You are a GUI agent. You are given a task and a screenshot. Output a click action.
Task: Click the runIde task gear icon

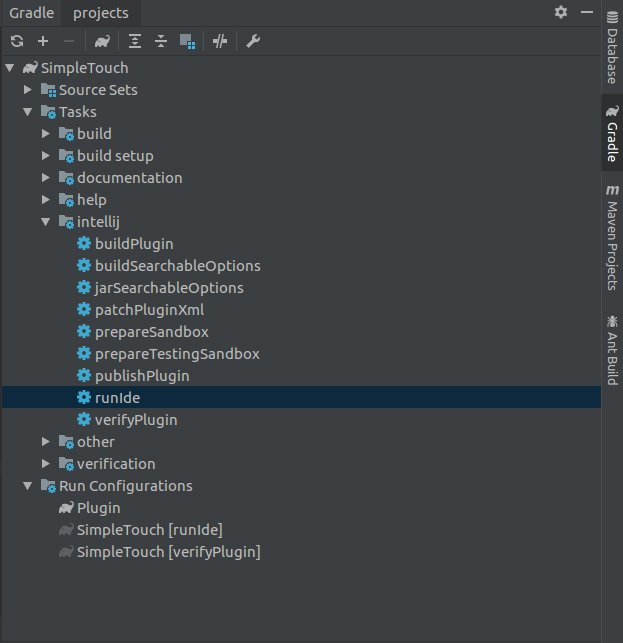click(x=84, y=397)
